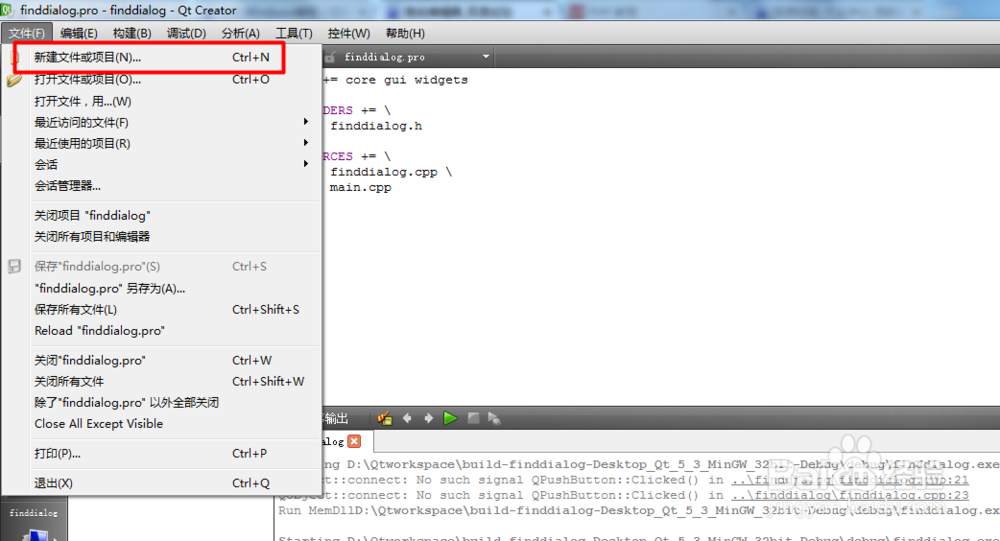This screenshot has height=541, width=1000.
Task: Open the 帮助(H) menu
Action: tap(405, 33)
